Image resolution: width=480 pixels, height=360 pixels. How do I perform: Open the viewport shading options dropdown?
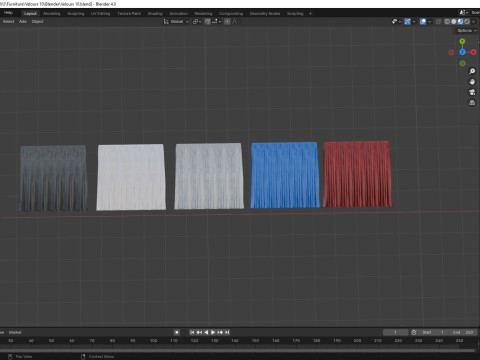pyautogui.click(x=474, y=21)
